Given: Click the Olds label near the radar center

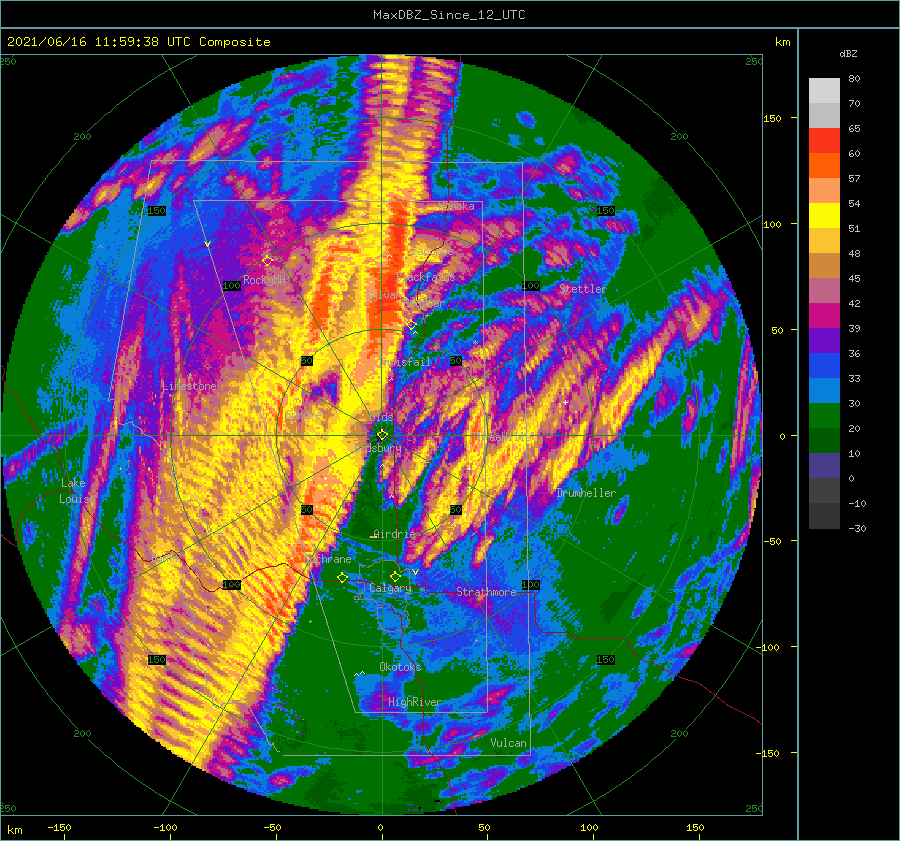Looking at the screenshot, I should tap(382, 417).
